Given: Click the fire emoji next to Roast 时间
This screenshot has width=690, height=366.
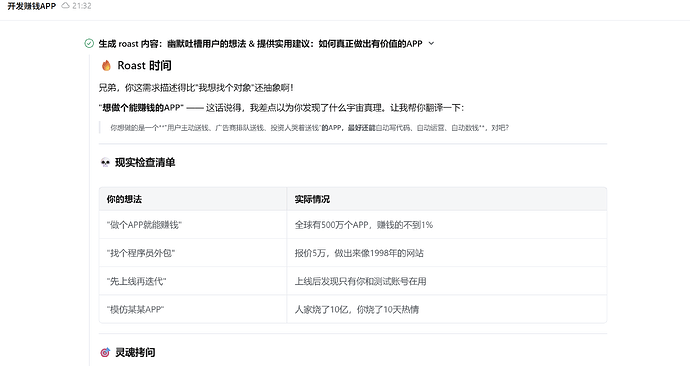Looking at the screenshot, I should 106,66.
